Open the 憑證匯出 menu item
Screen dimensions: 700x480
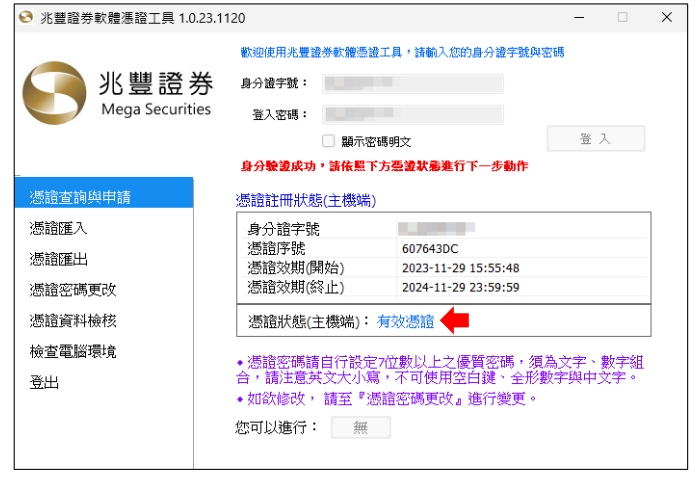pyautogui.click(x=60, y=259)
